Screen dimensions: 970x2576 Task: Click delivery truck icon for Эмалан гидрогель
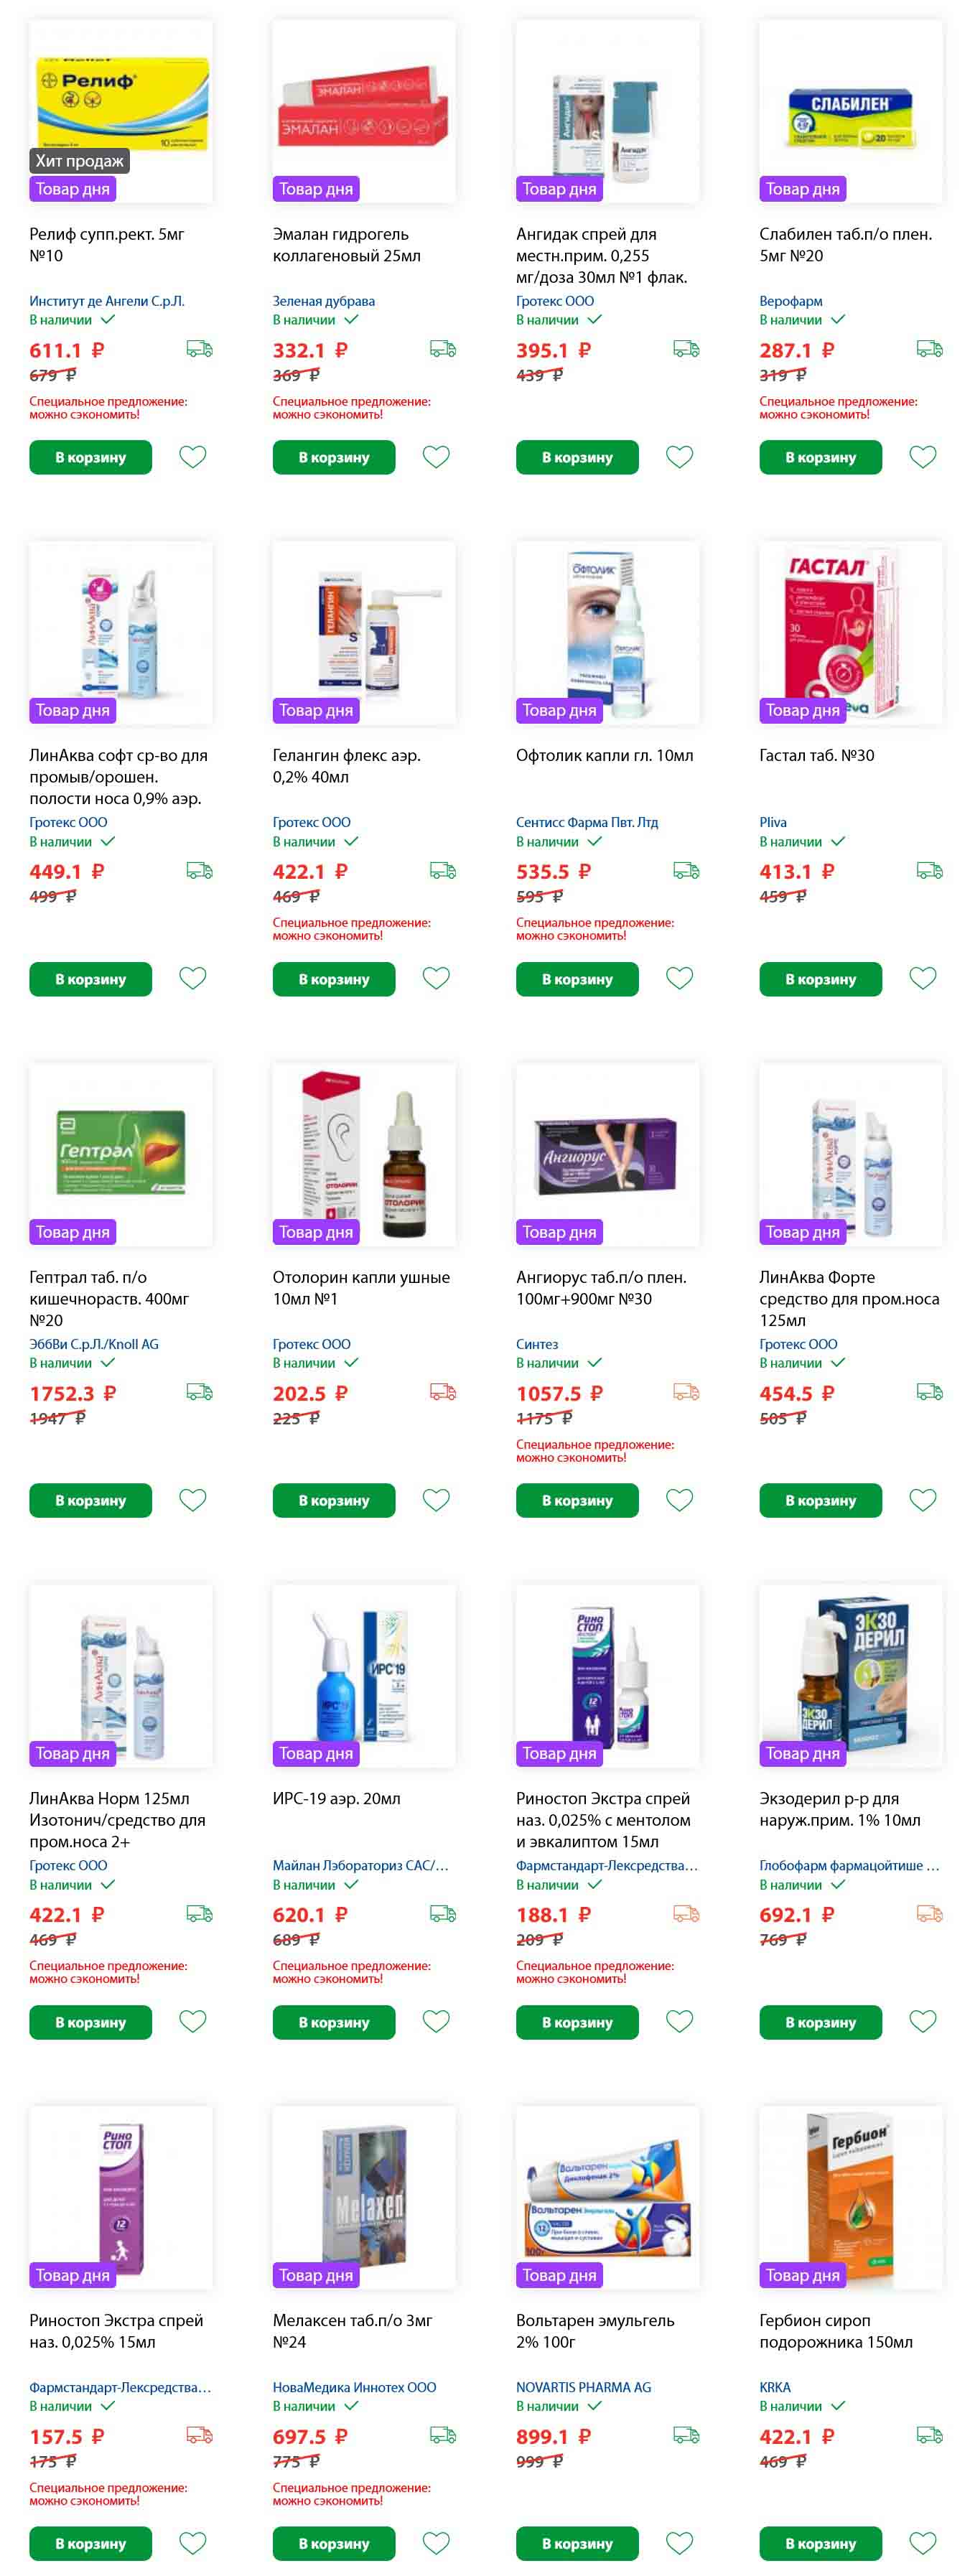point(443,349)
